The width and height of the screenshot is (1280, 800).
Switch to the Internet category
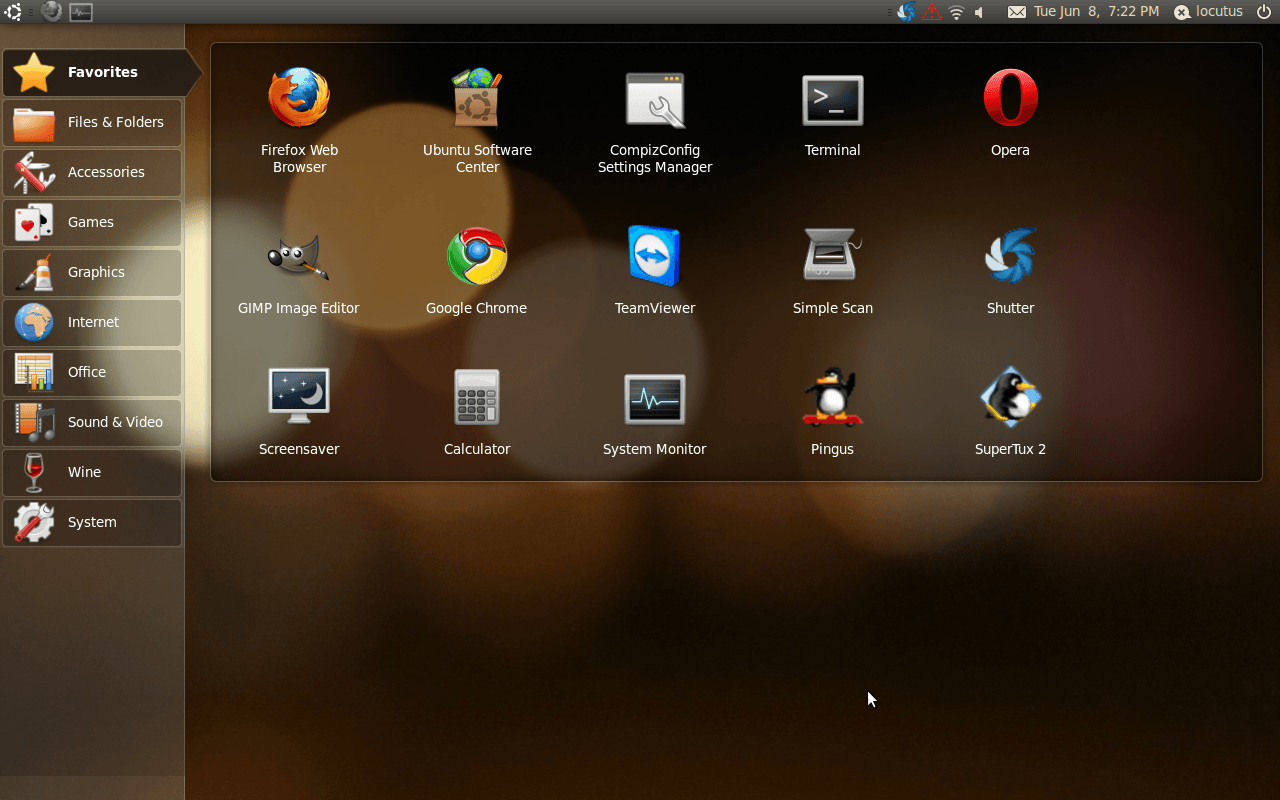[92, 322]
